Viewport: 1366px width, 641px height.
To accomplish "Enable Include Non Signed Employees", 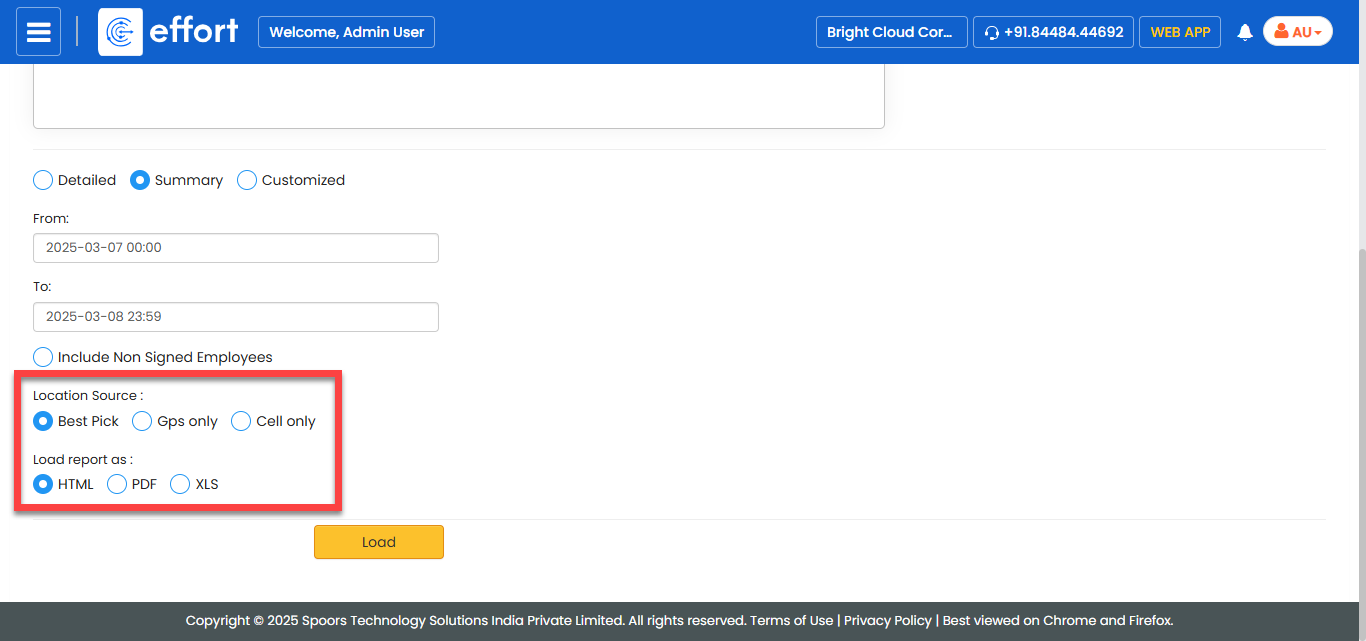I will coord(43,357).
